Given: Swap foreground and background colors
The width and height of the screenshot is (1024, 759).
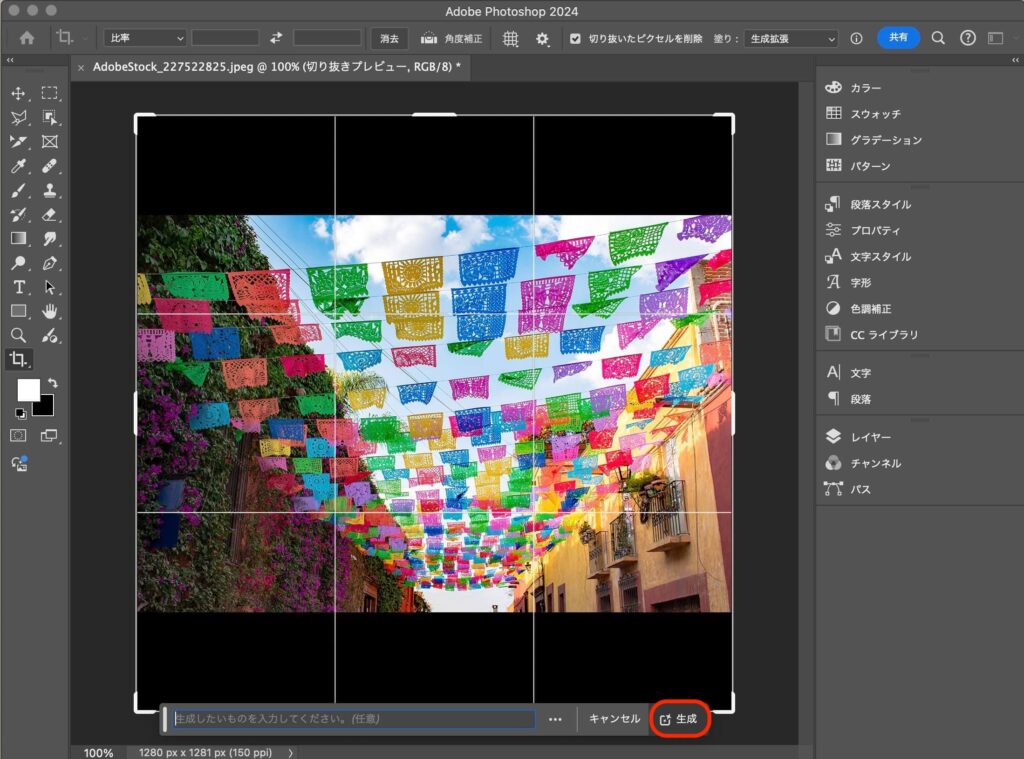Looking at the screenshot, I should click(52, 383).
